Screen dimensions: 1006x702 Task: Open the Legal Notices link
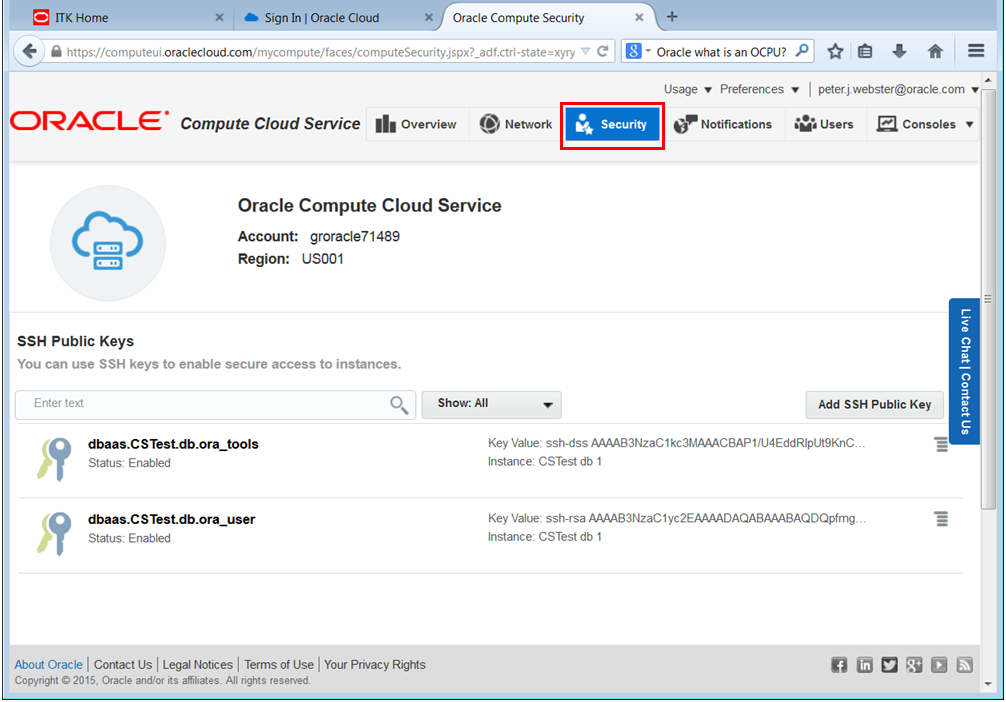tap(198, 665)
